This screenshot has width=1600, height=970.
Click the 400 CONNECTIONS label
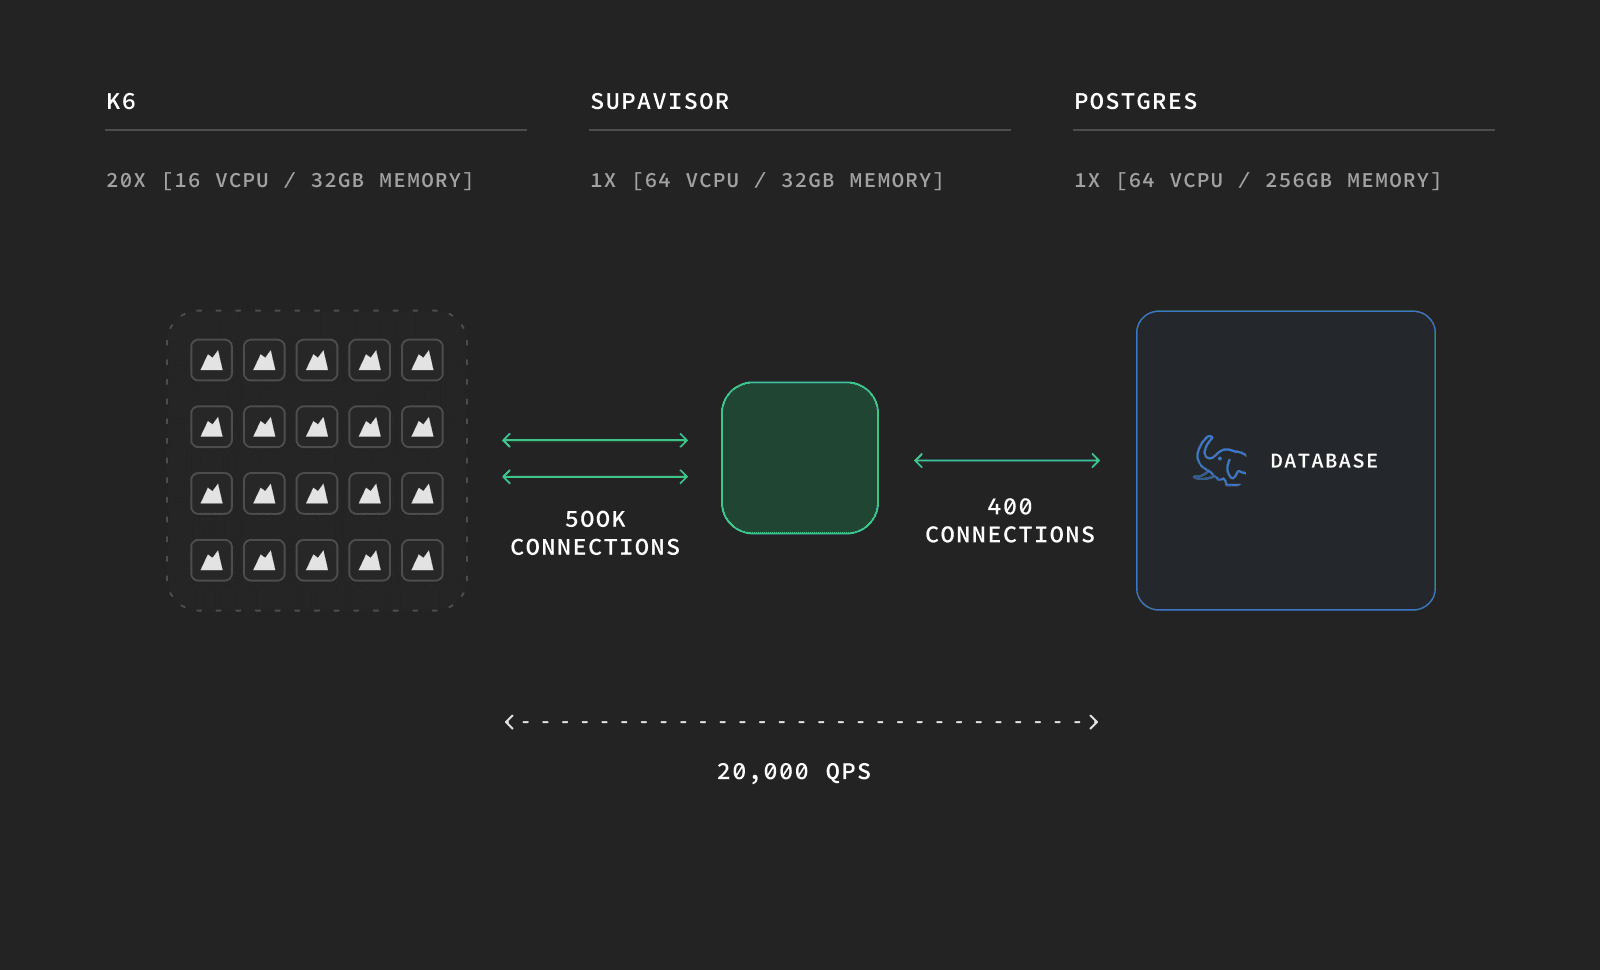click(1010, 521)
